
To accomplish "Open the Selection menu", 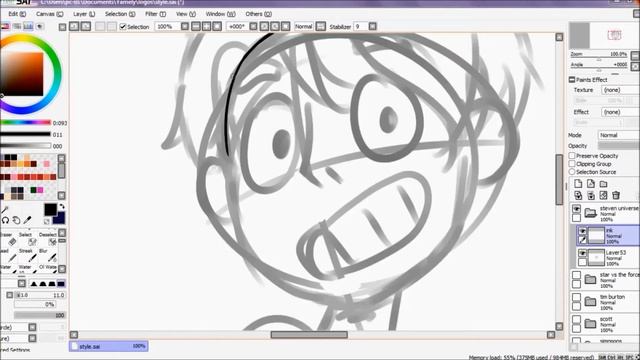I will pyautogui.click(x=120, y=14).
